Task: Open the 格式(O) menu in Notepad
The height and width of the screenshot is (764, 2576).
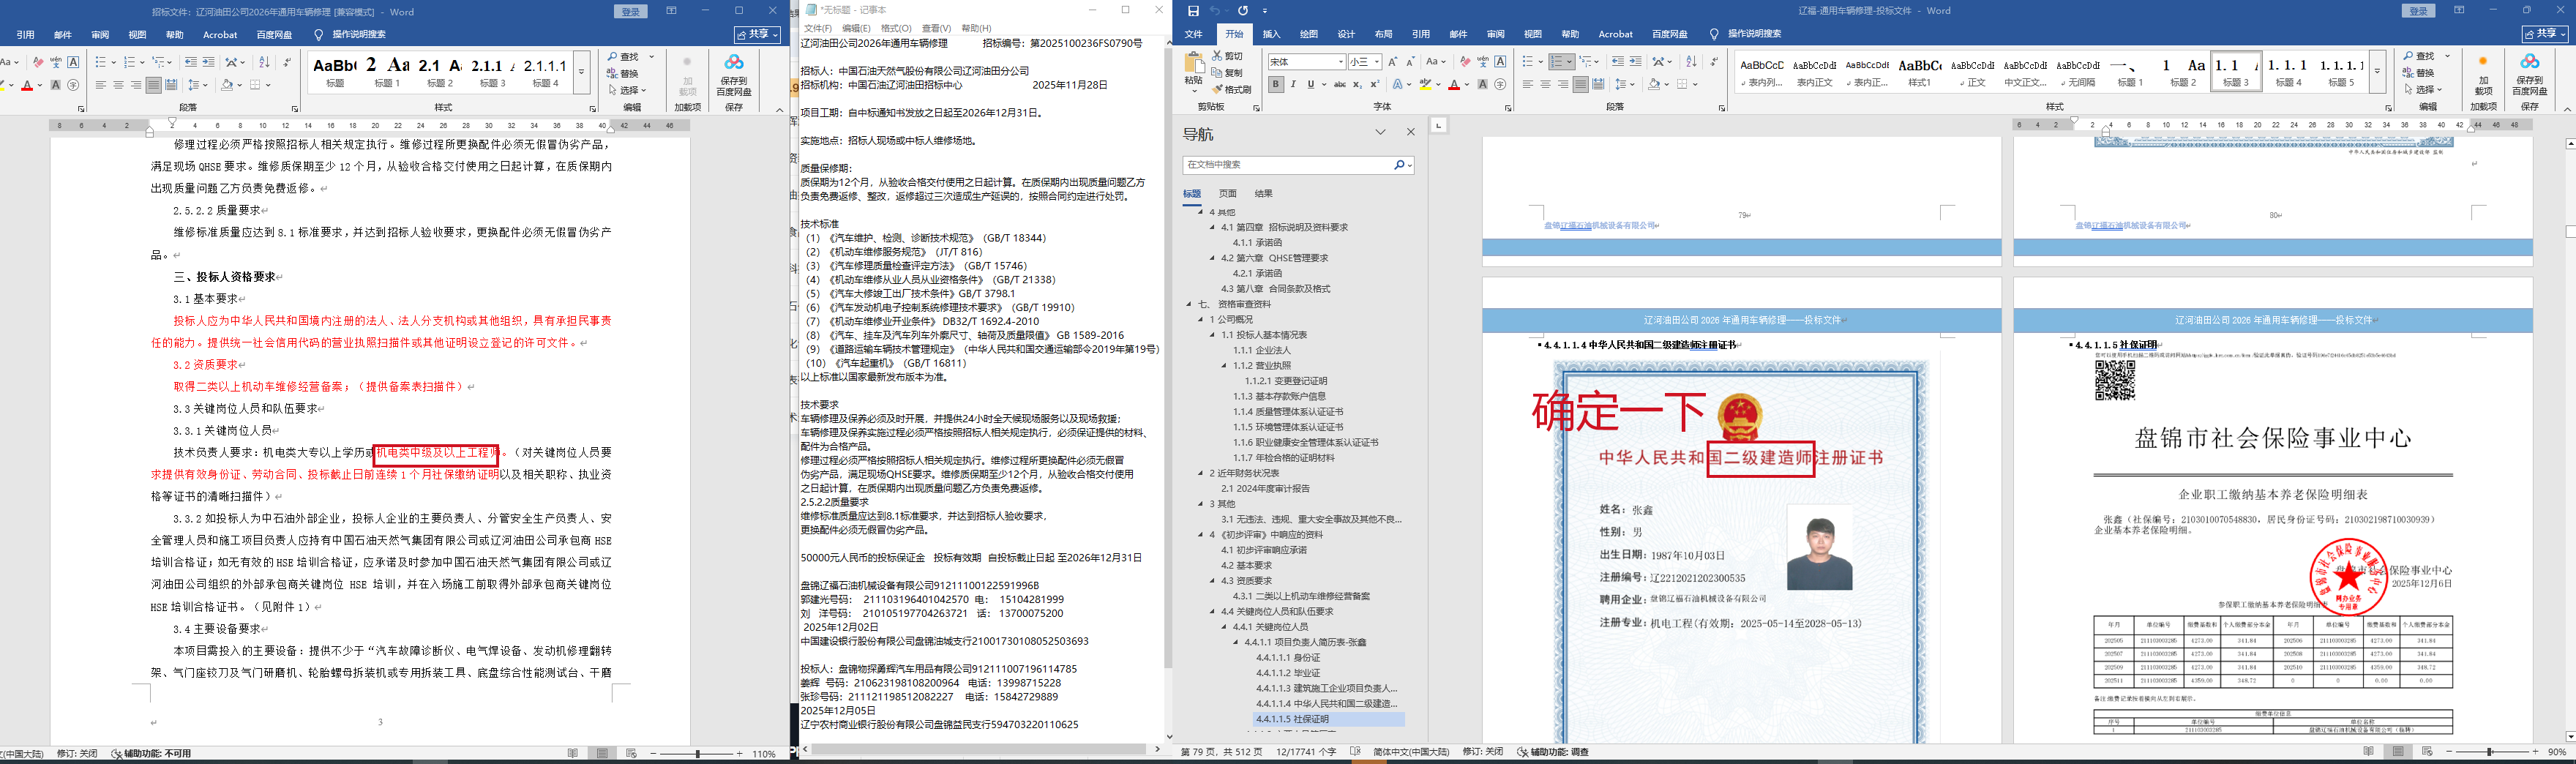Action: [895, 28]
